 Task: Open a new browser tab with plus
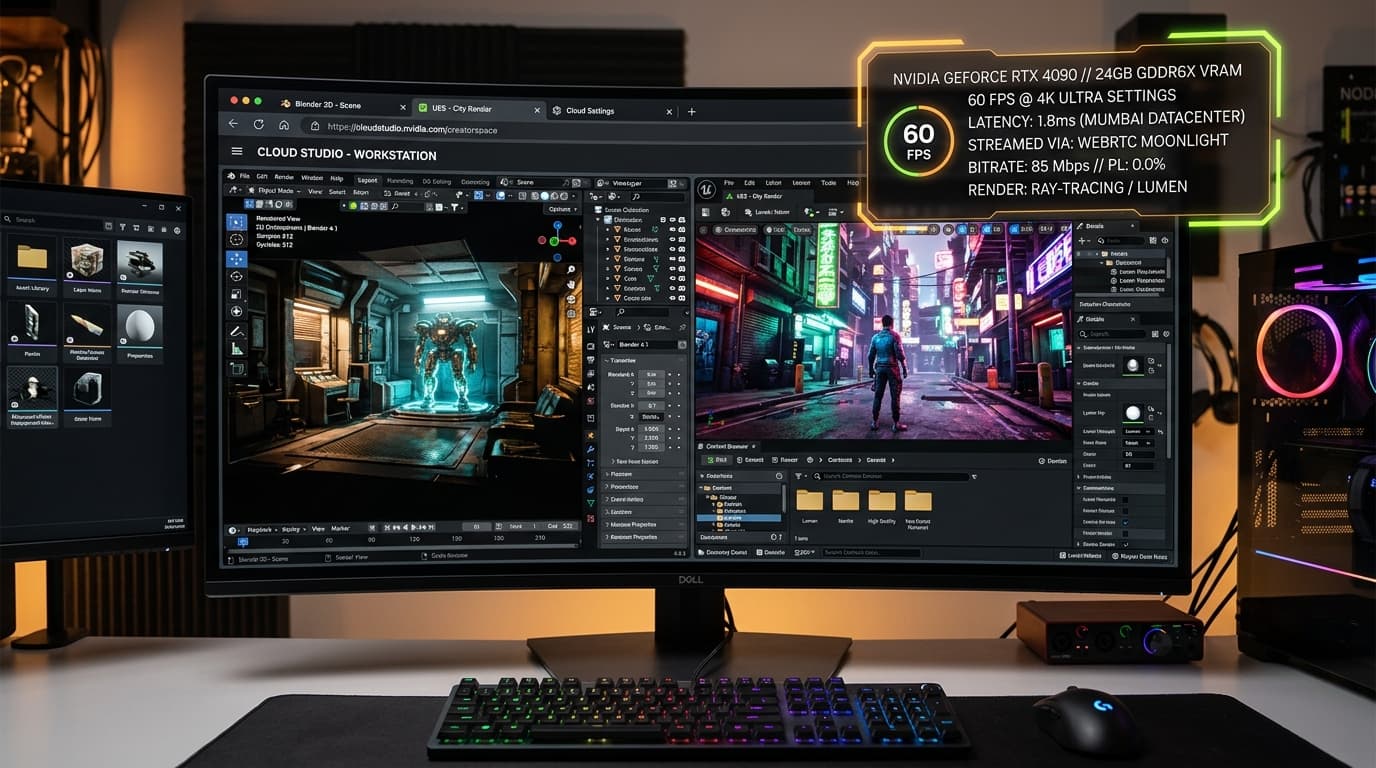691,111
